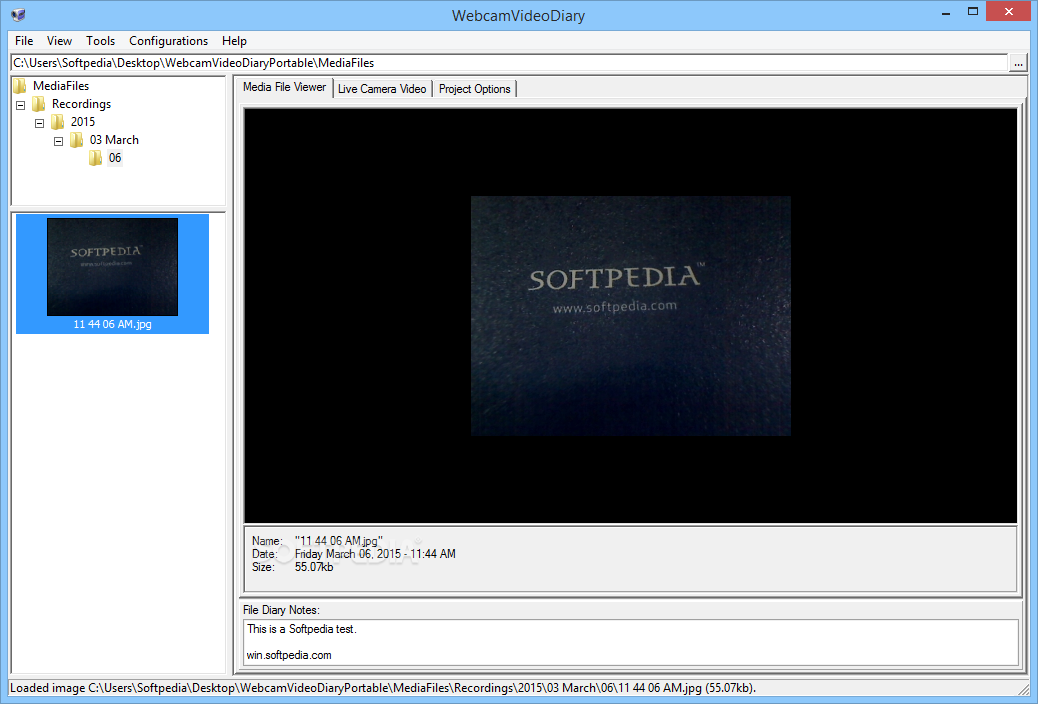Click the '11 44 06 AM.jpg' thumbnail caption

pos(113,325)
